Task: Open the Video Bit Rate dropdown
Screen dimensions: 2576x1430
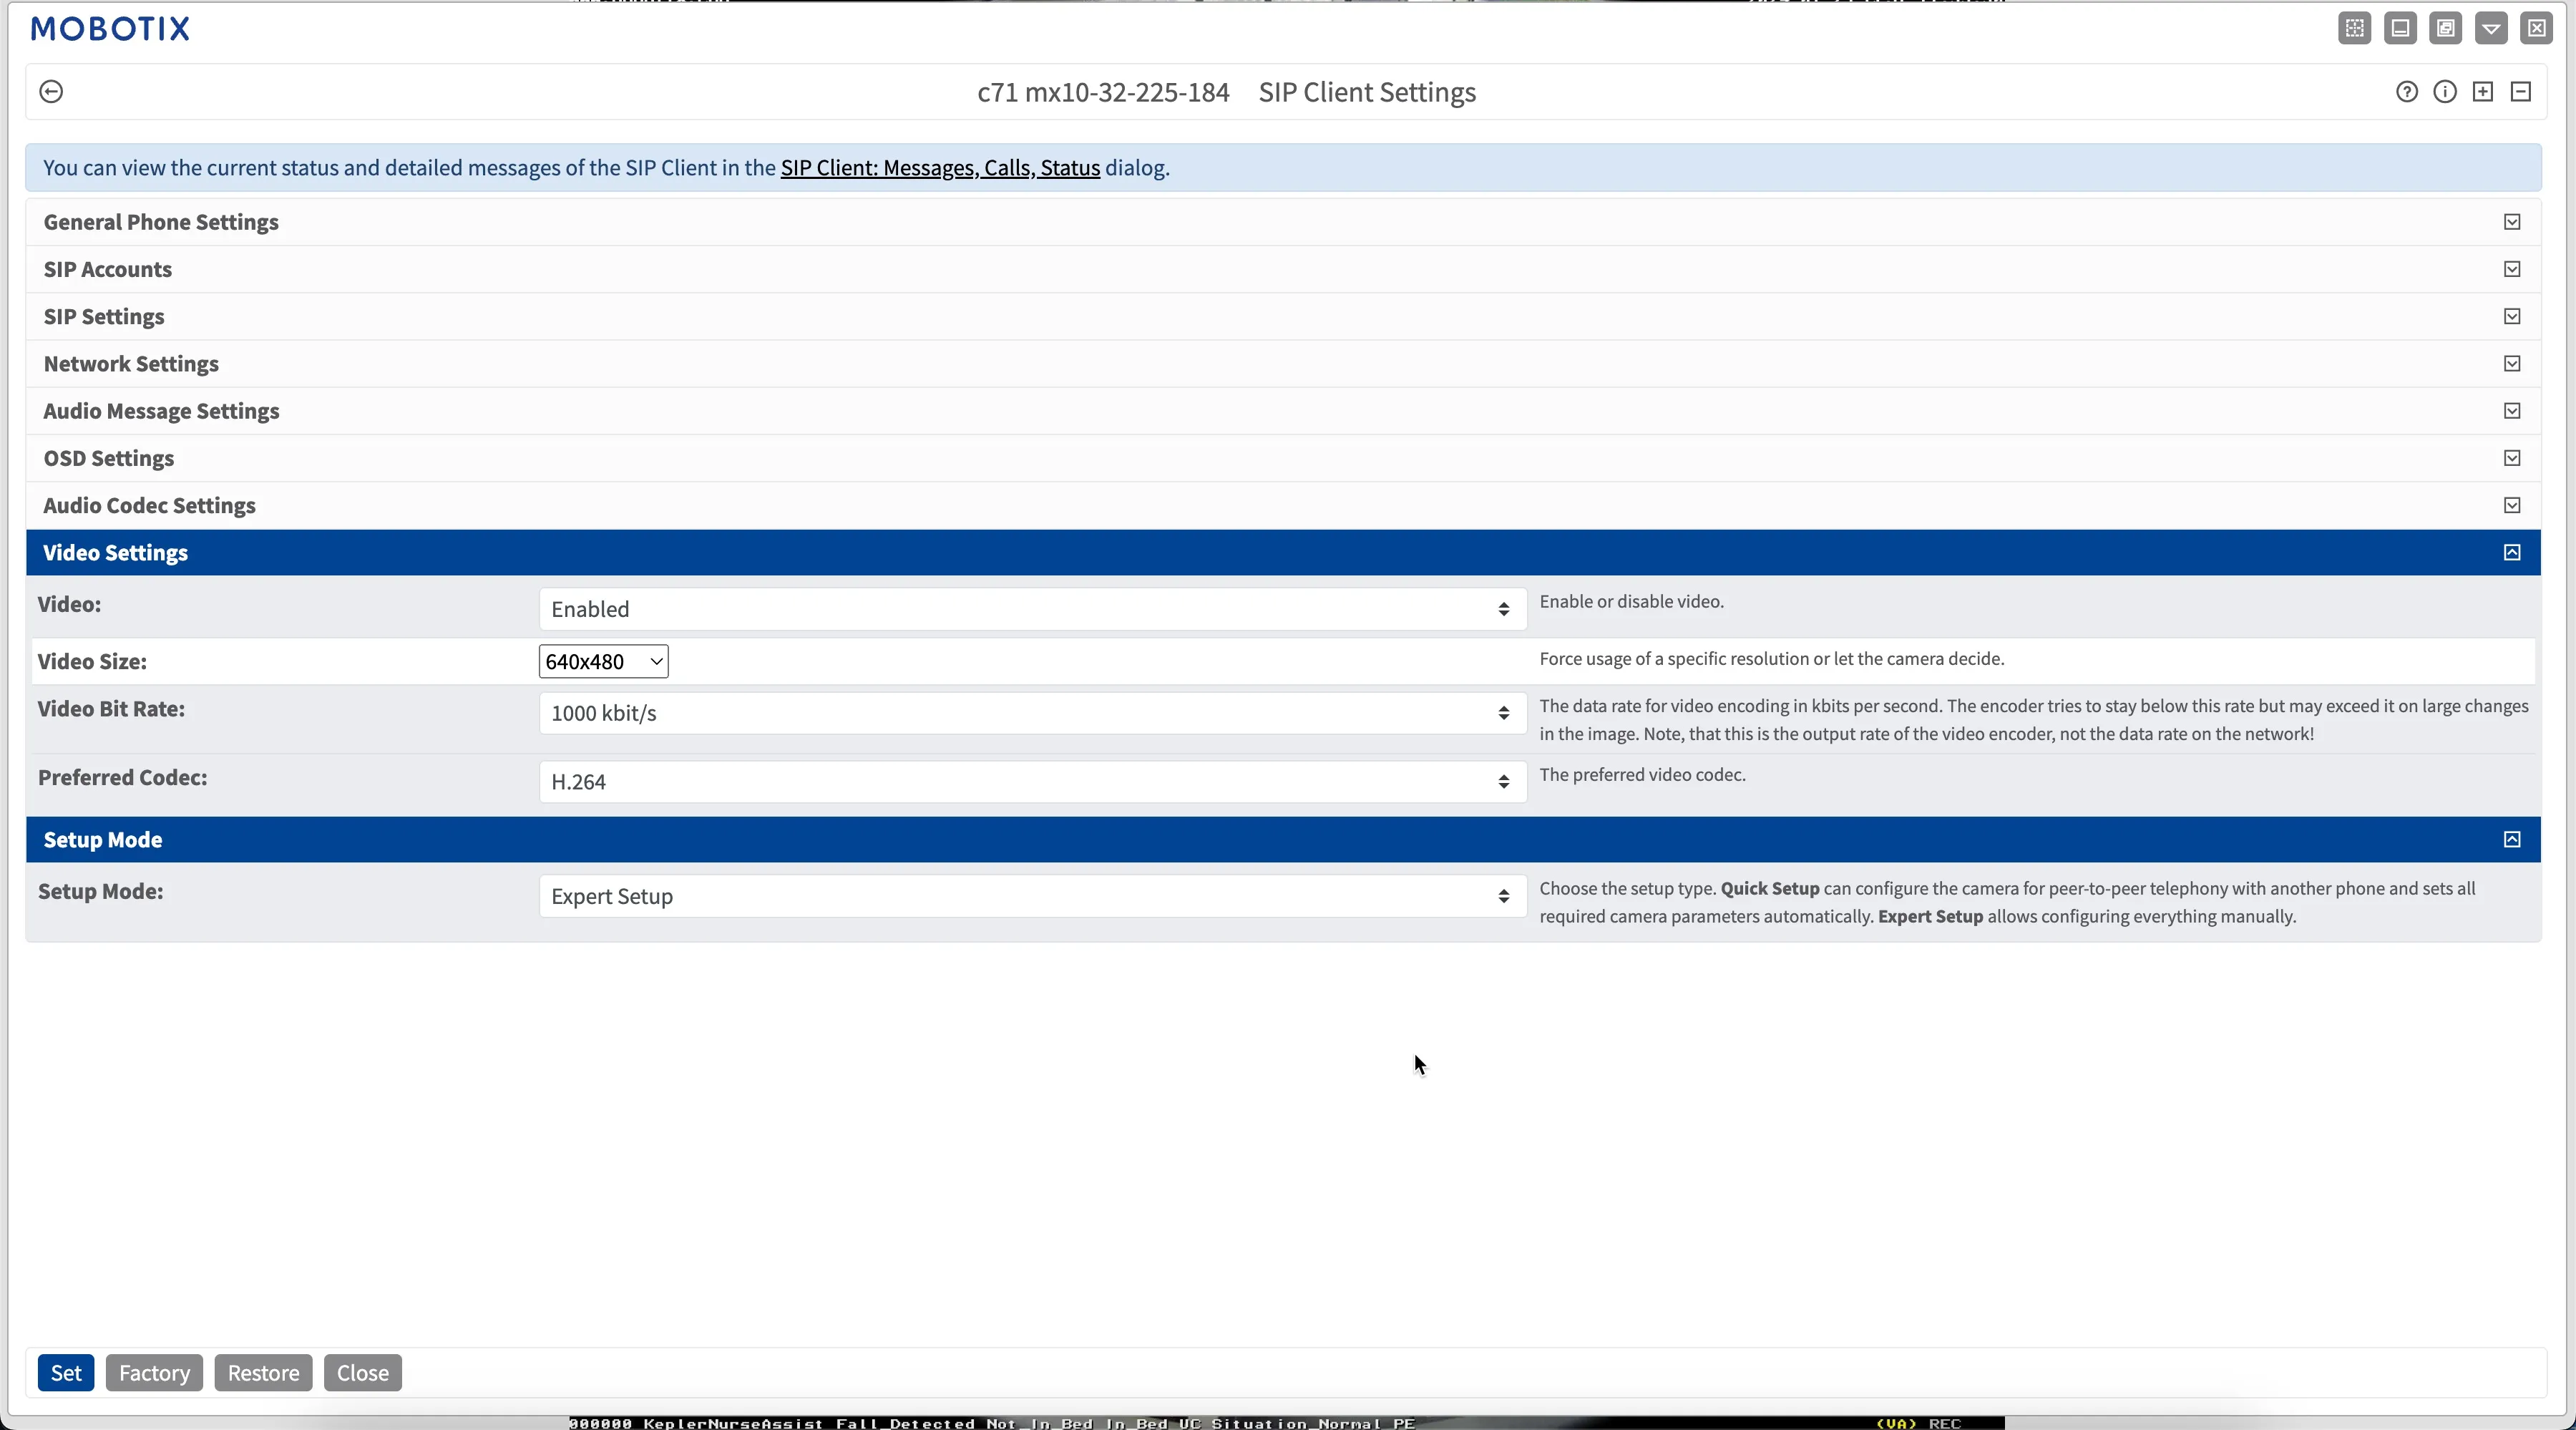Action: (x=1033, y=713)
